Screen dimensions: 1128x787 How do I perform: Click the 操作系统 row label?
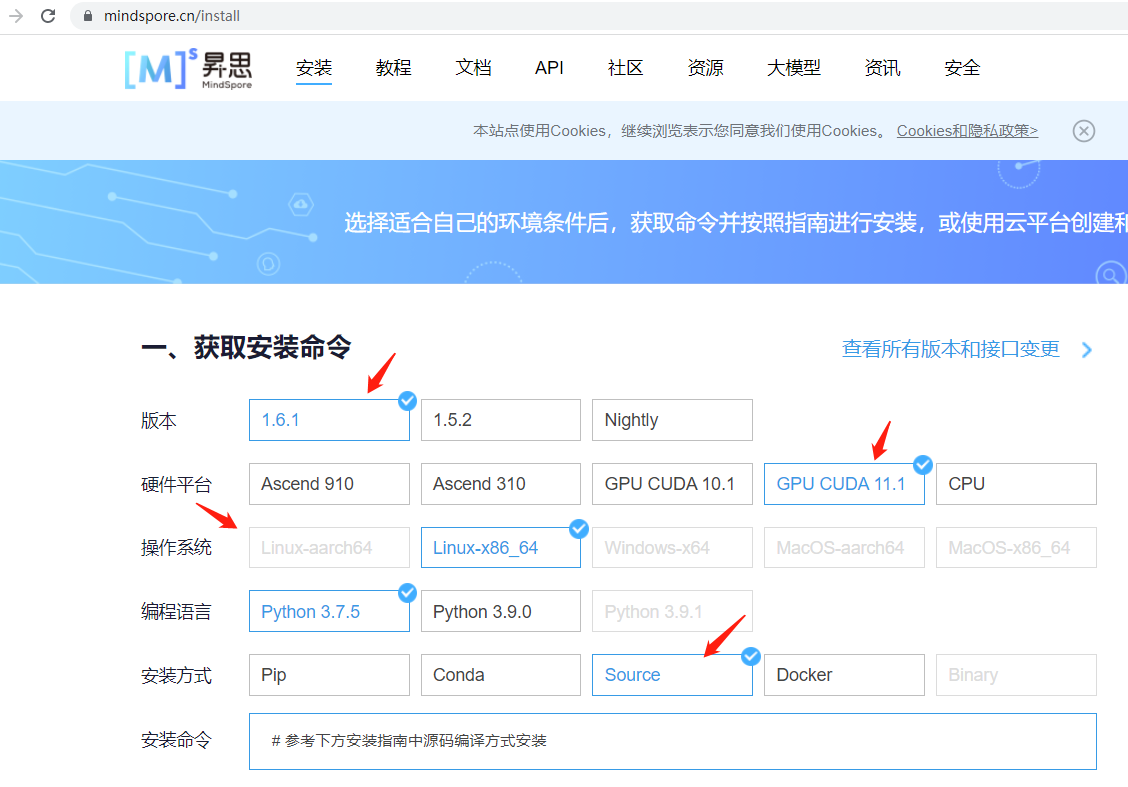point(176,548)
